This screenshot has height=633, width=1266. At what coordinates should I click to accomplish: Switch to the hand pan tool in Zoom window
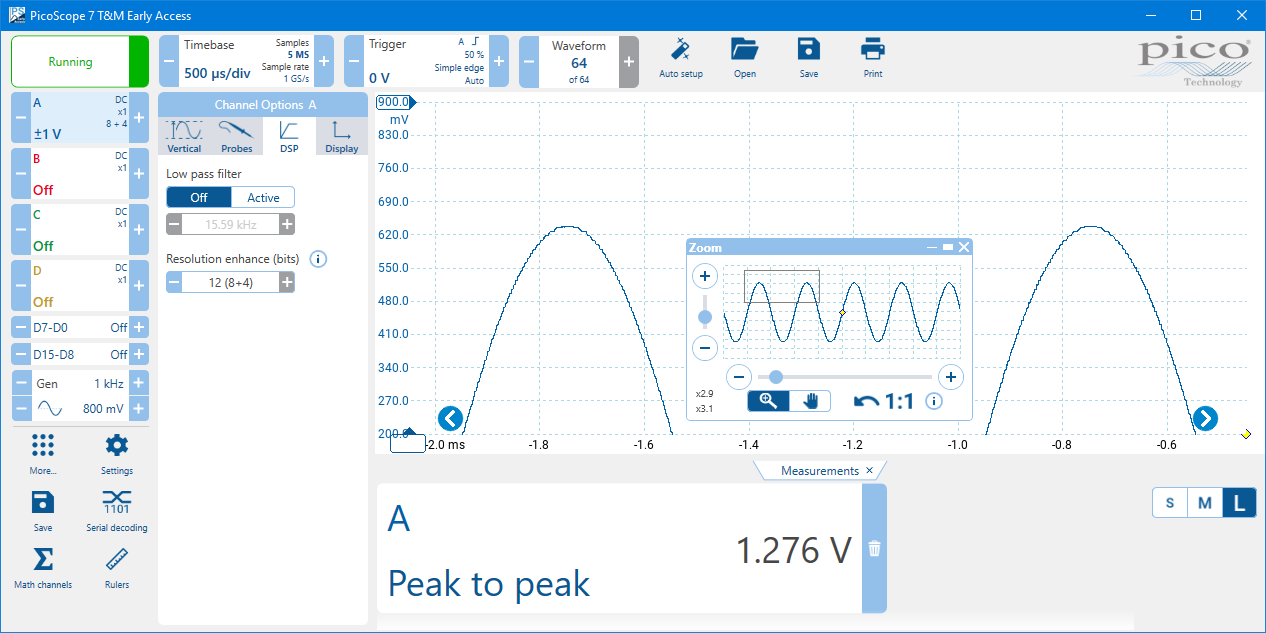tap(810, 400)
